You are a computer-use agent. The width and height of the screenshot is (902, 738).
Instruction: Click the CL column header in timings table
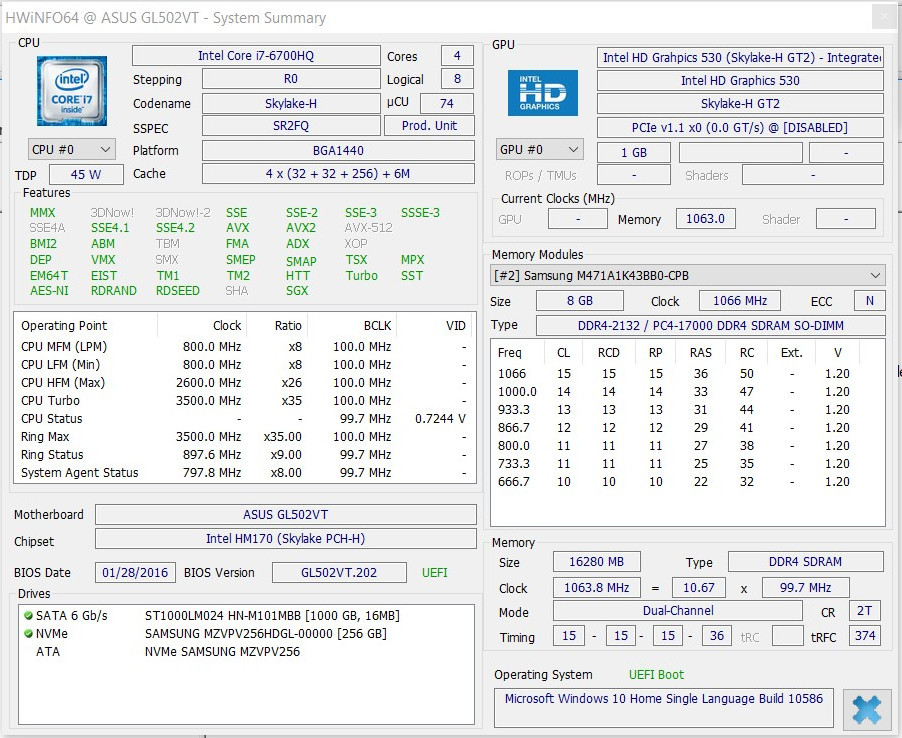[x=563, y=353]
